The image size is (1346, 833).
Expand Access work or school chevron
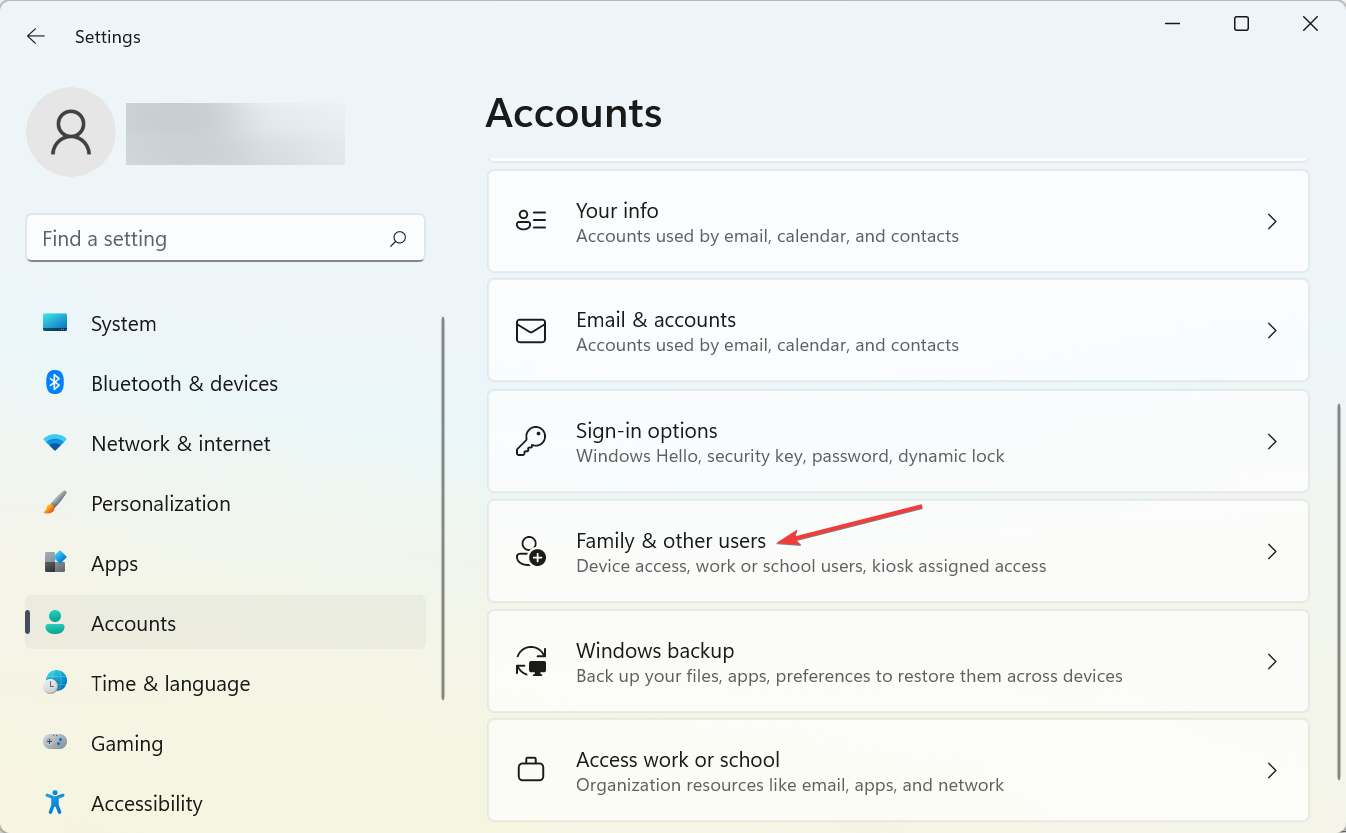pos(1272,770)
